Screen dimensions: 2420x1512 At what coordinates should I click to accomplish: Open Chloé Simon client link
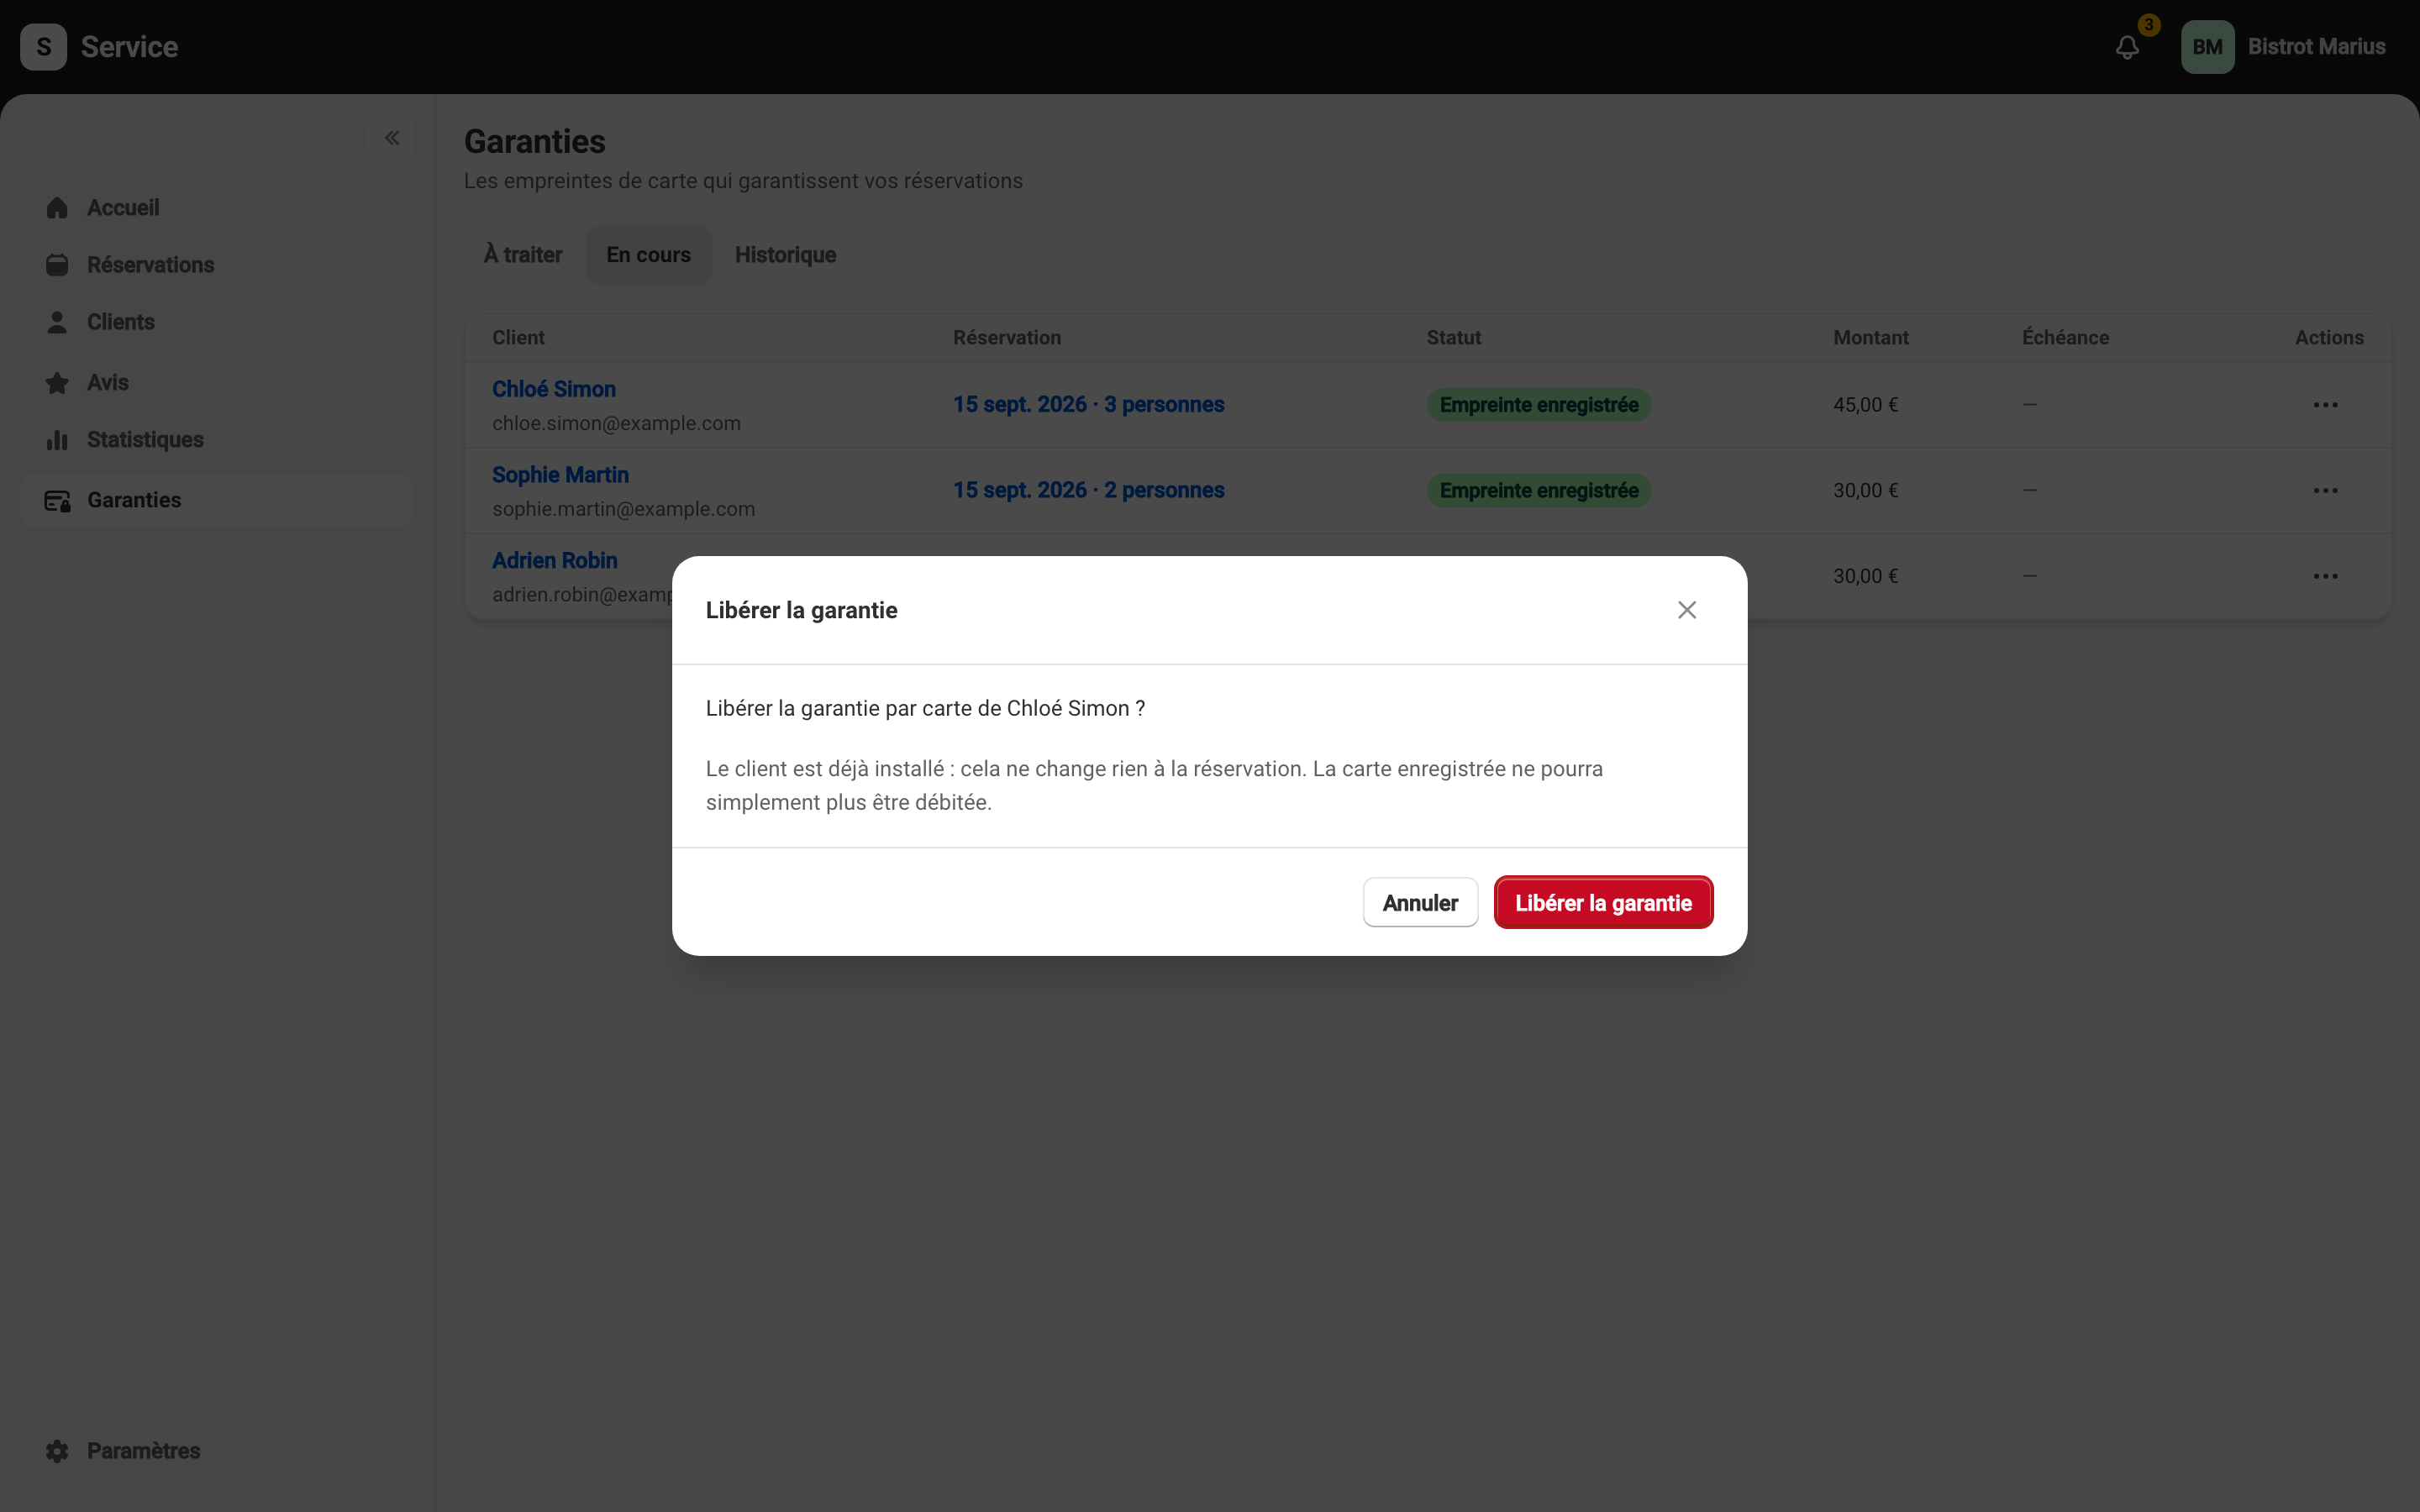554,389
